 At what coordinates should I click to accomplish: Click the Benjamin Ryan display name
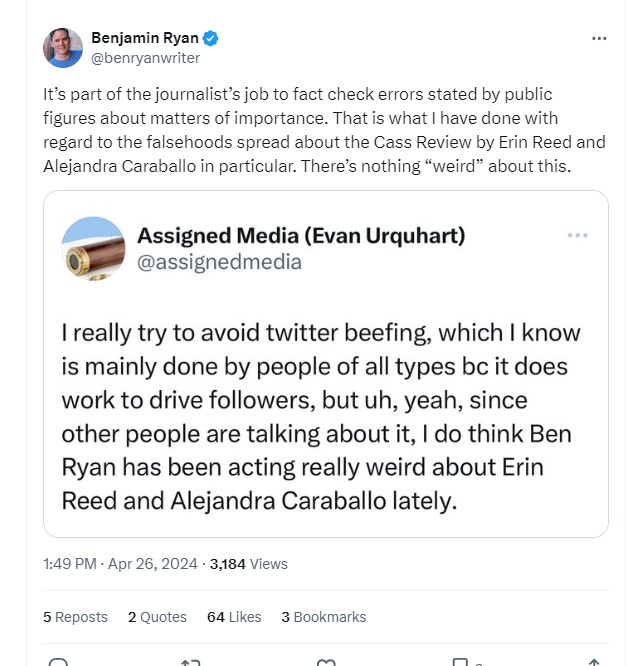click(x=144, y=38)
